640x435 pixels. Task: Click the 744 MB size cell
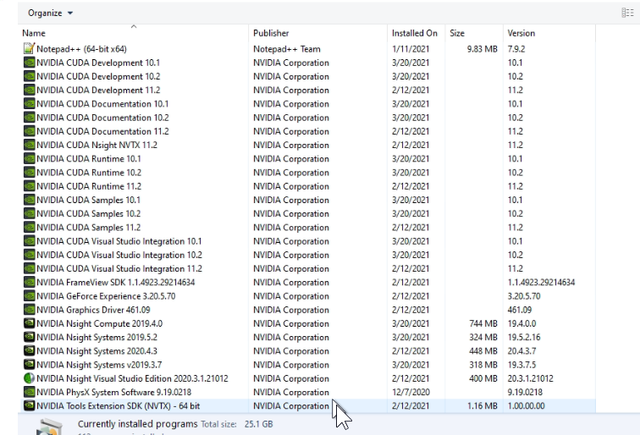coord(483,324)
